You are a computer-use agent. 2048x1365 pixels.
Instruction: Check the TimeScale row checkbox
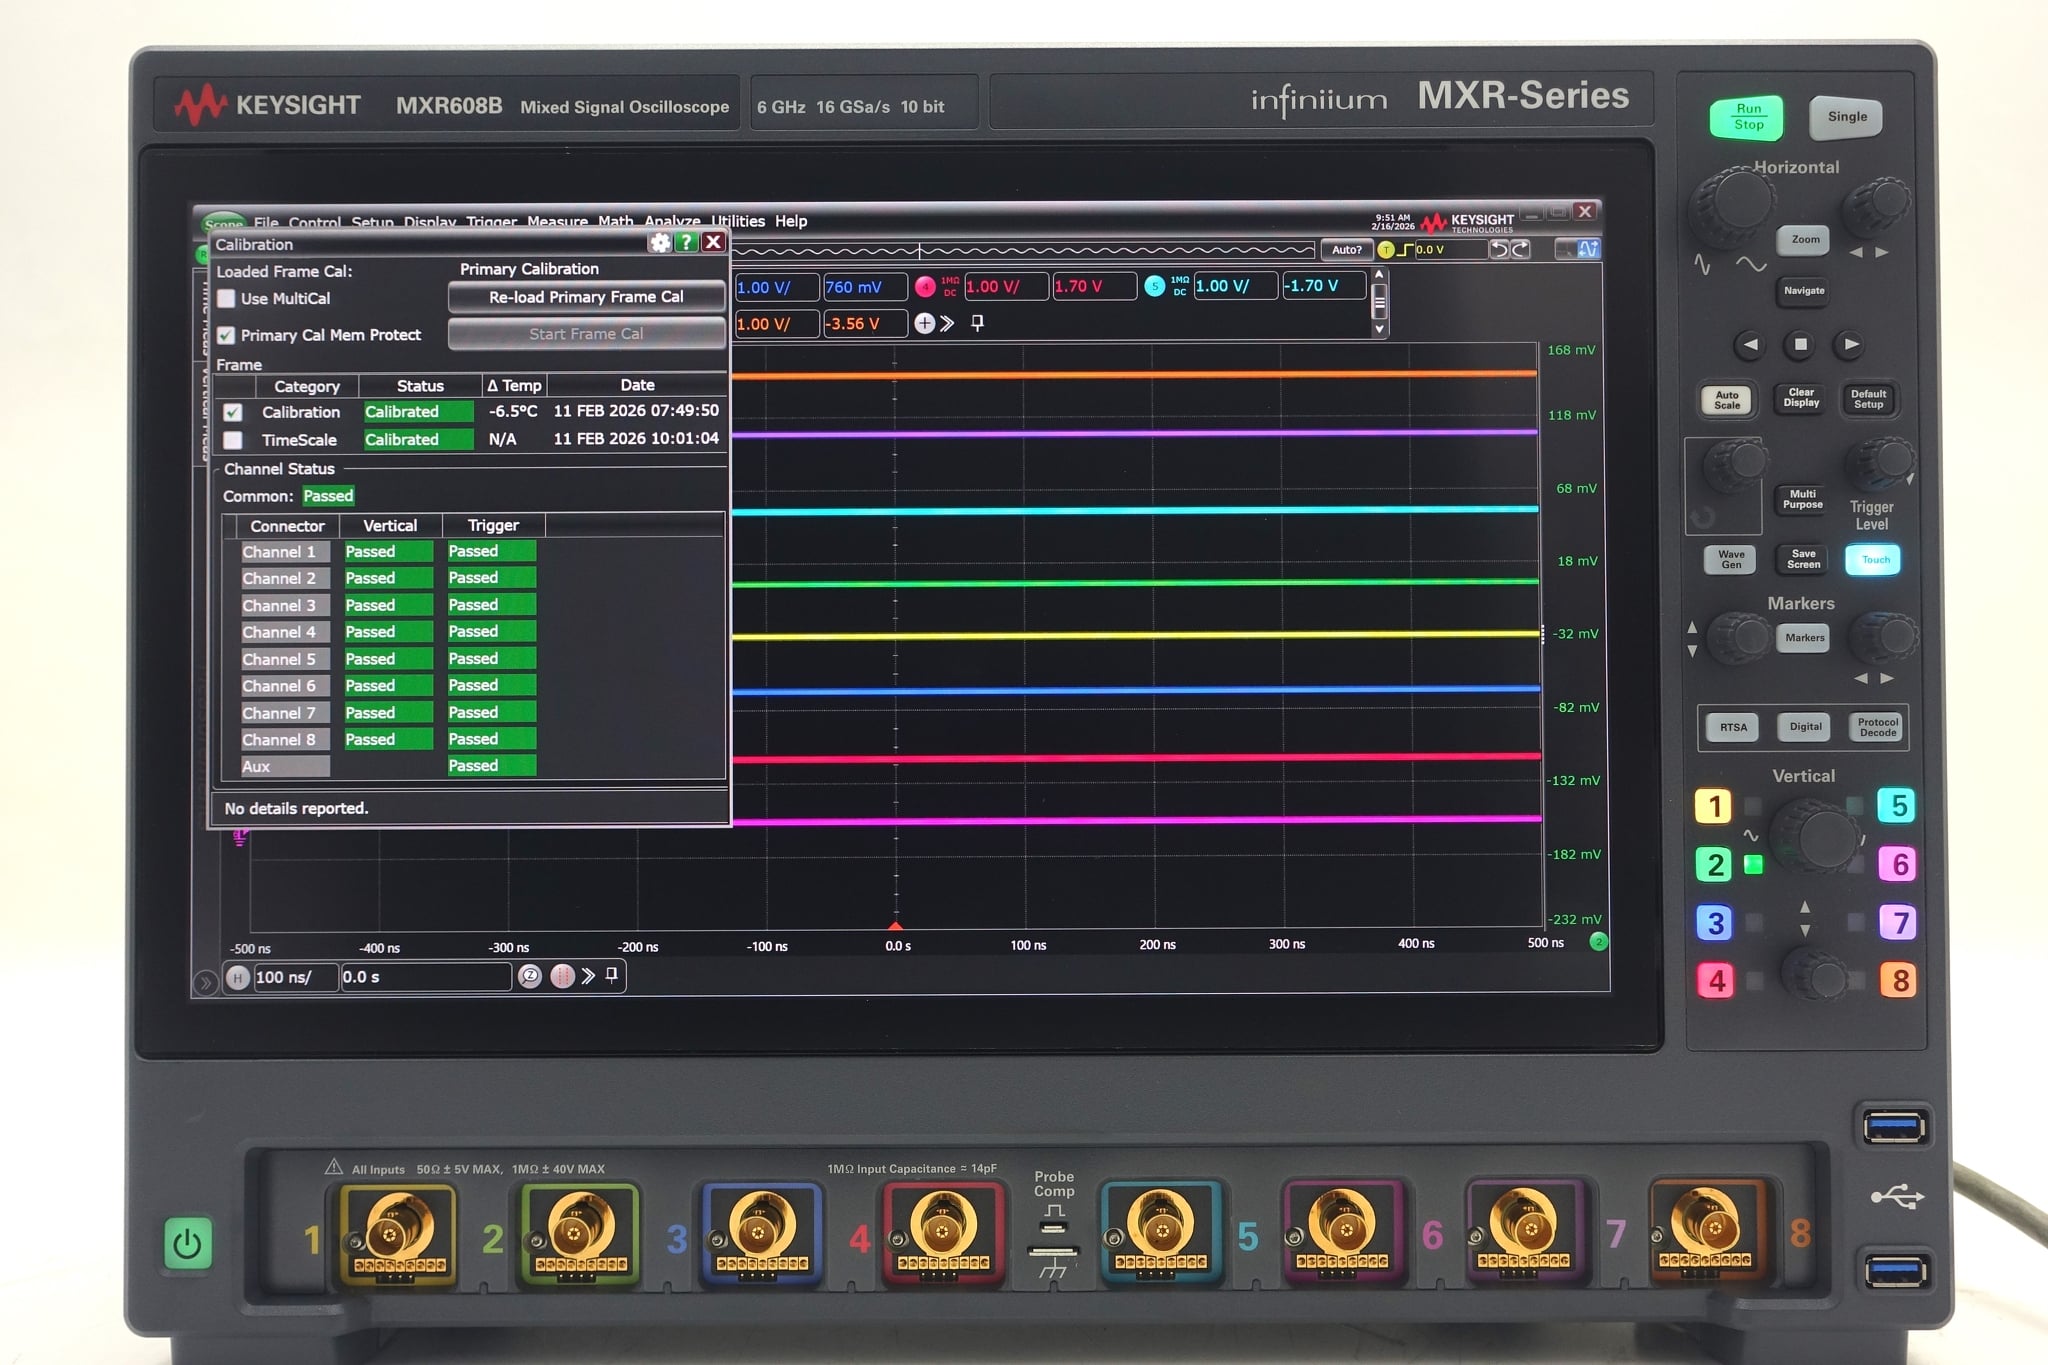[x=234, y=439]
